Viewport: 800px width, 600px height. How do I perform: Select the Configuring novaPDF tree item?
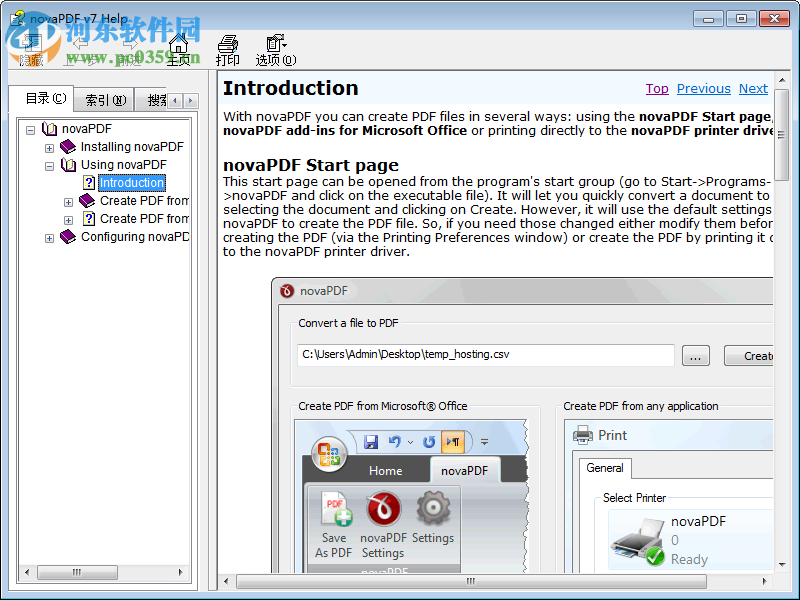[135, 237]
